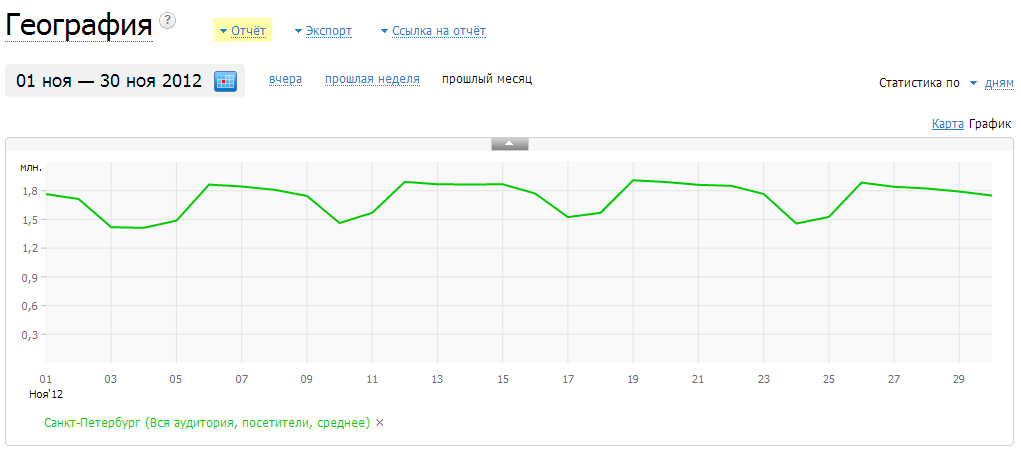
Task: Click the 07 date label on x-axis
Action: [242, 379]
